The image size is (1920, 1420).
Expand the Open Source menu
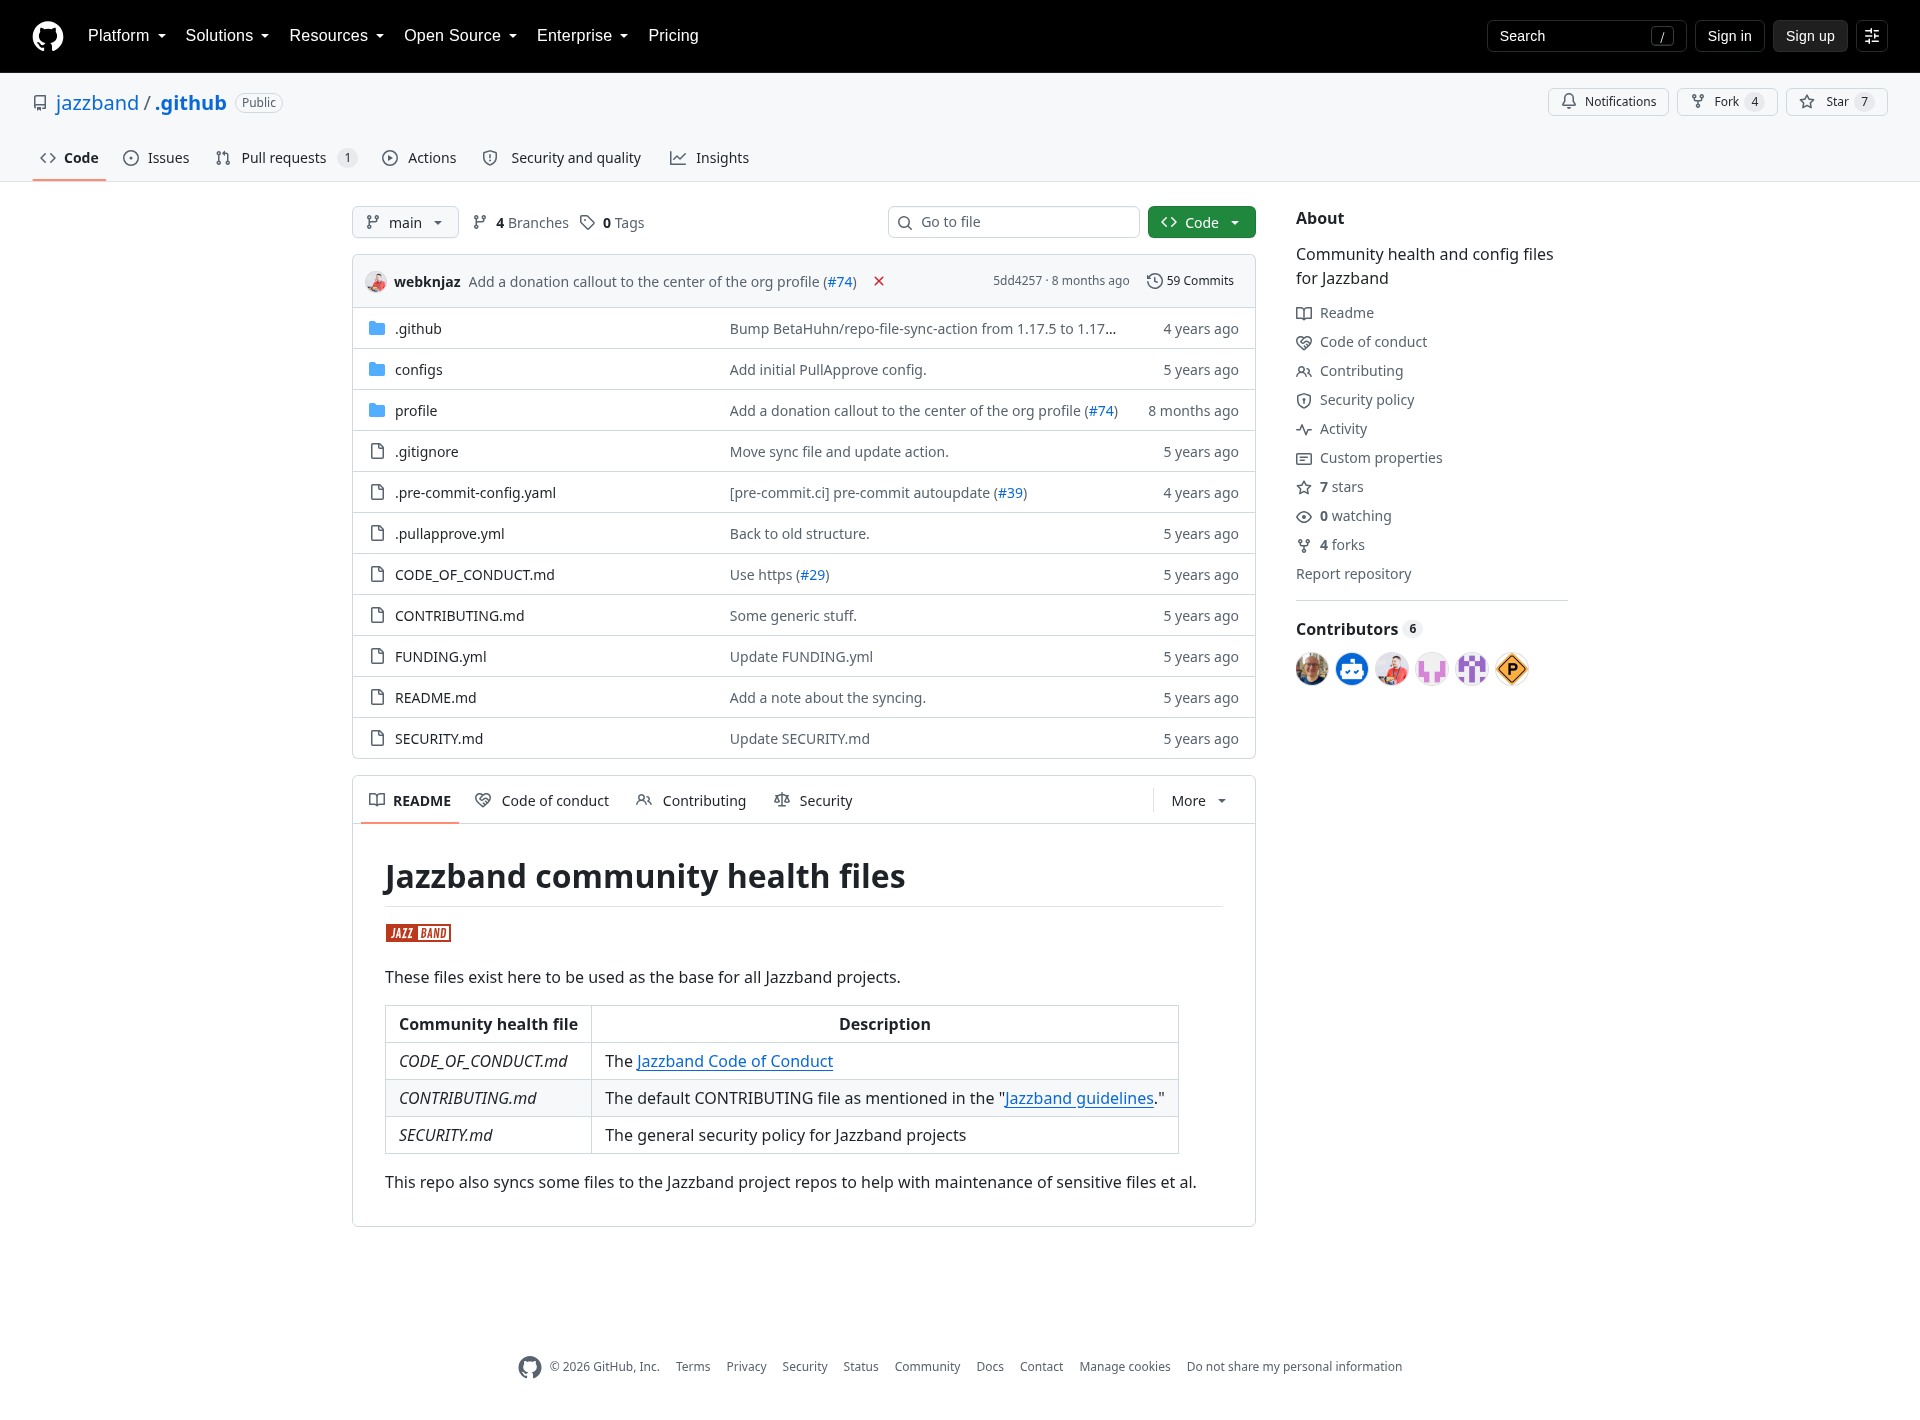click(x=461, y=36)
